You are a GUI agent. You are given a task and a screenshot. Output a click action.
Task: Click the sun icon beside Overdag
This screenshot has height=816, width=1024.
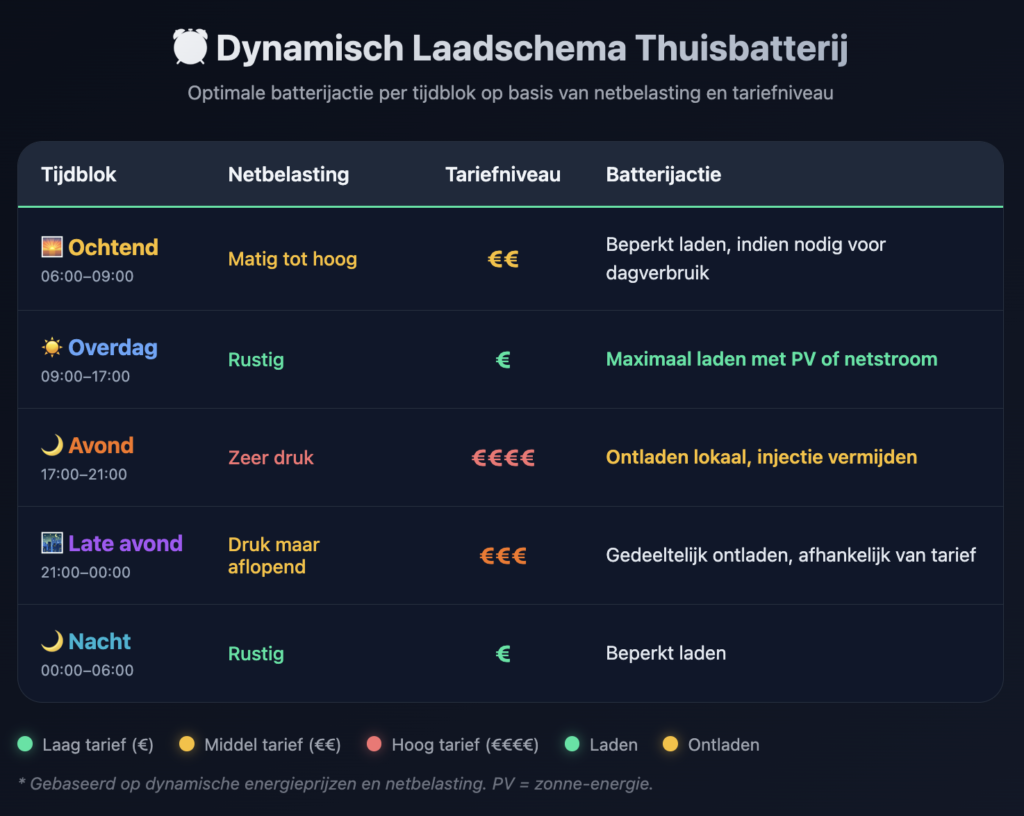pyautogui.click(x=52, y=348)
